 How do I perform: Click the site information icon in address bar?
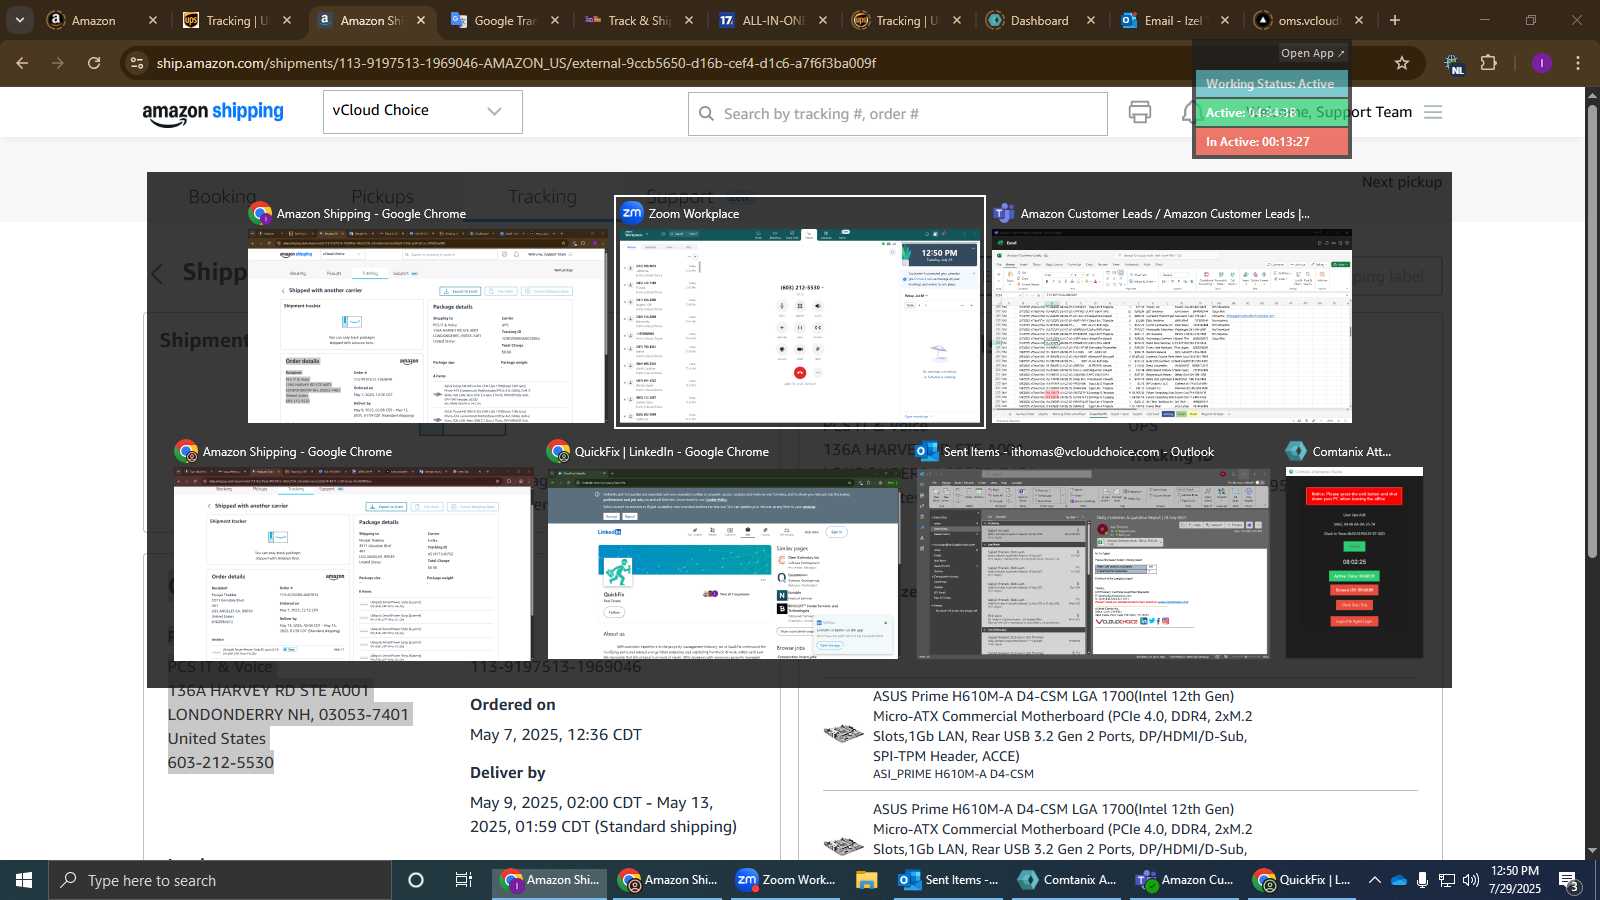point(138,63)
